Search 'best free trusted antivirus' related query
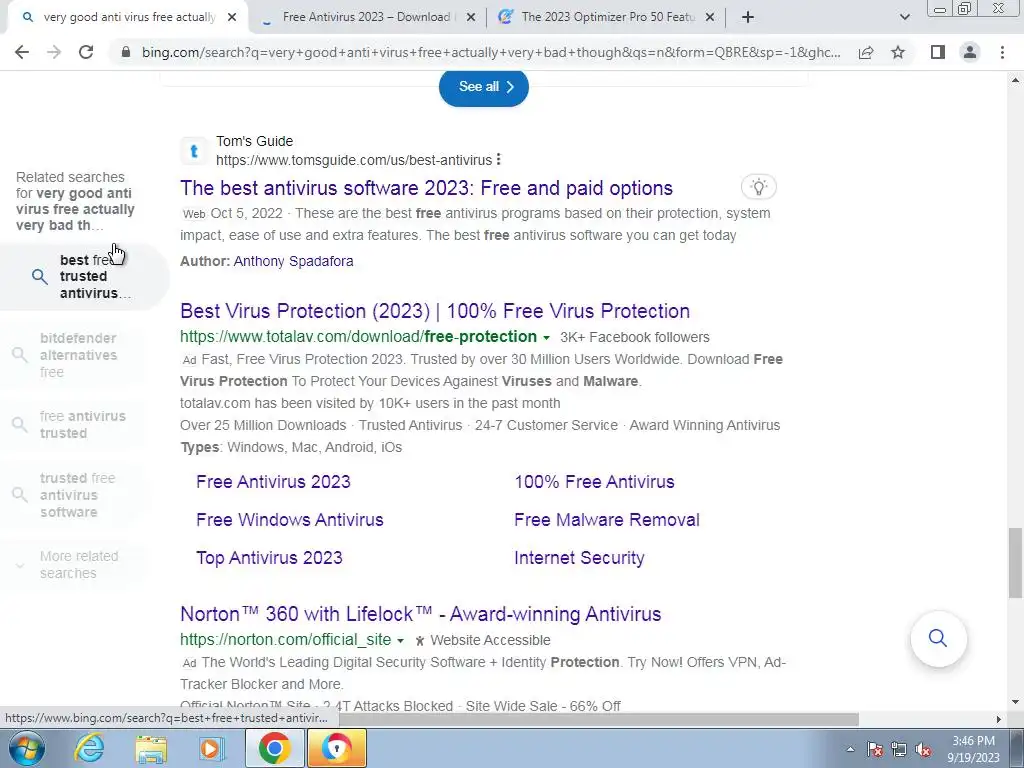Image resolution: width=1024 pixels, height=768 pixels. point(84,277)
